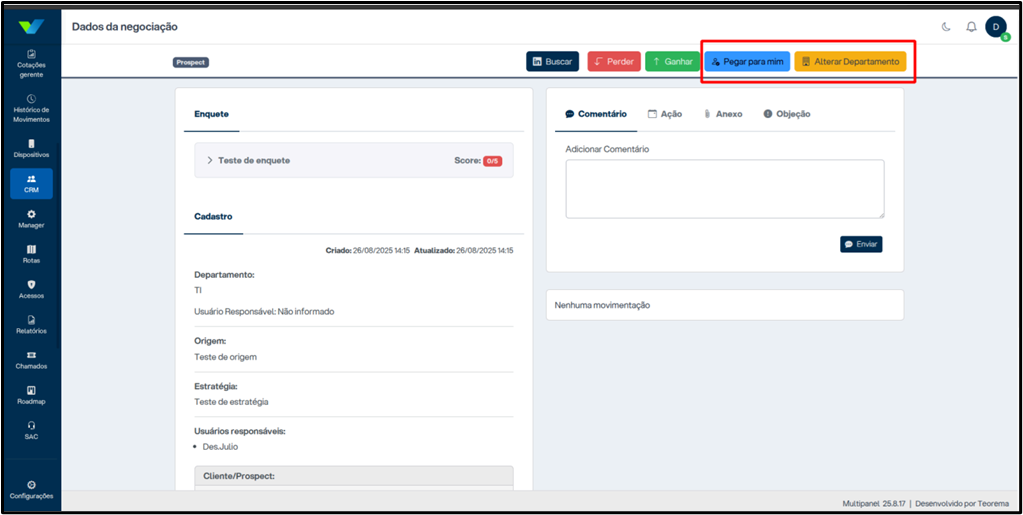Open Rotas in the sidebar
Screen dimensions: 1023x515
click(31, 255)
